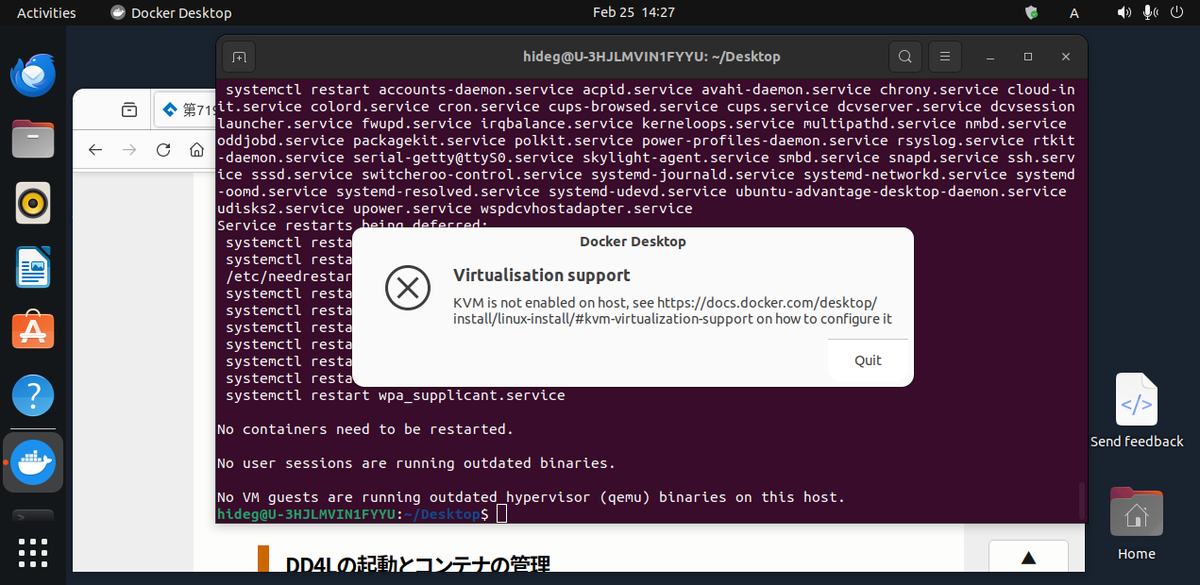Click 'No user sessions are running outdated binaries.'
This screenshot has width=1200, height=585.
(x=416, y=463)
